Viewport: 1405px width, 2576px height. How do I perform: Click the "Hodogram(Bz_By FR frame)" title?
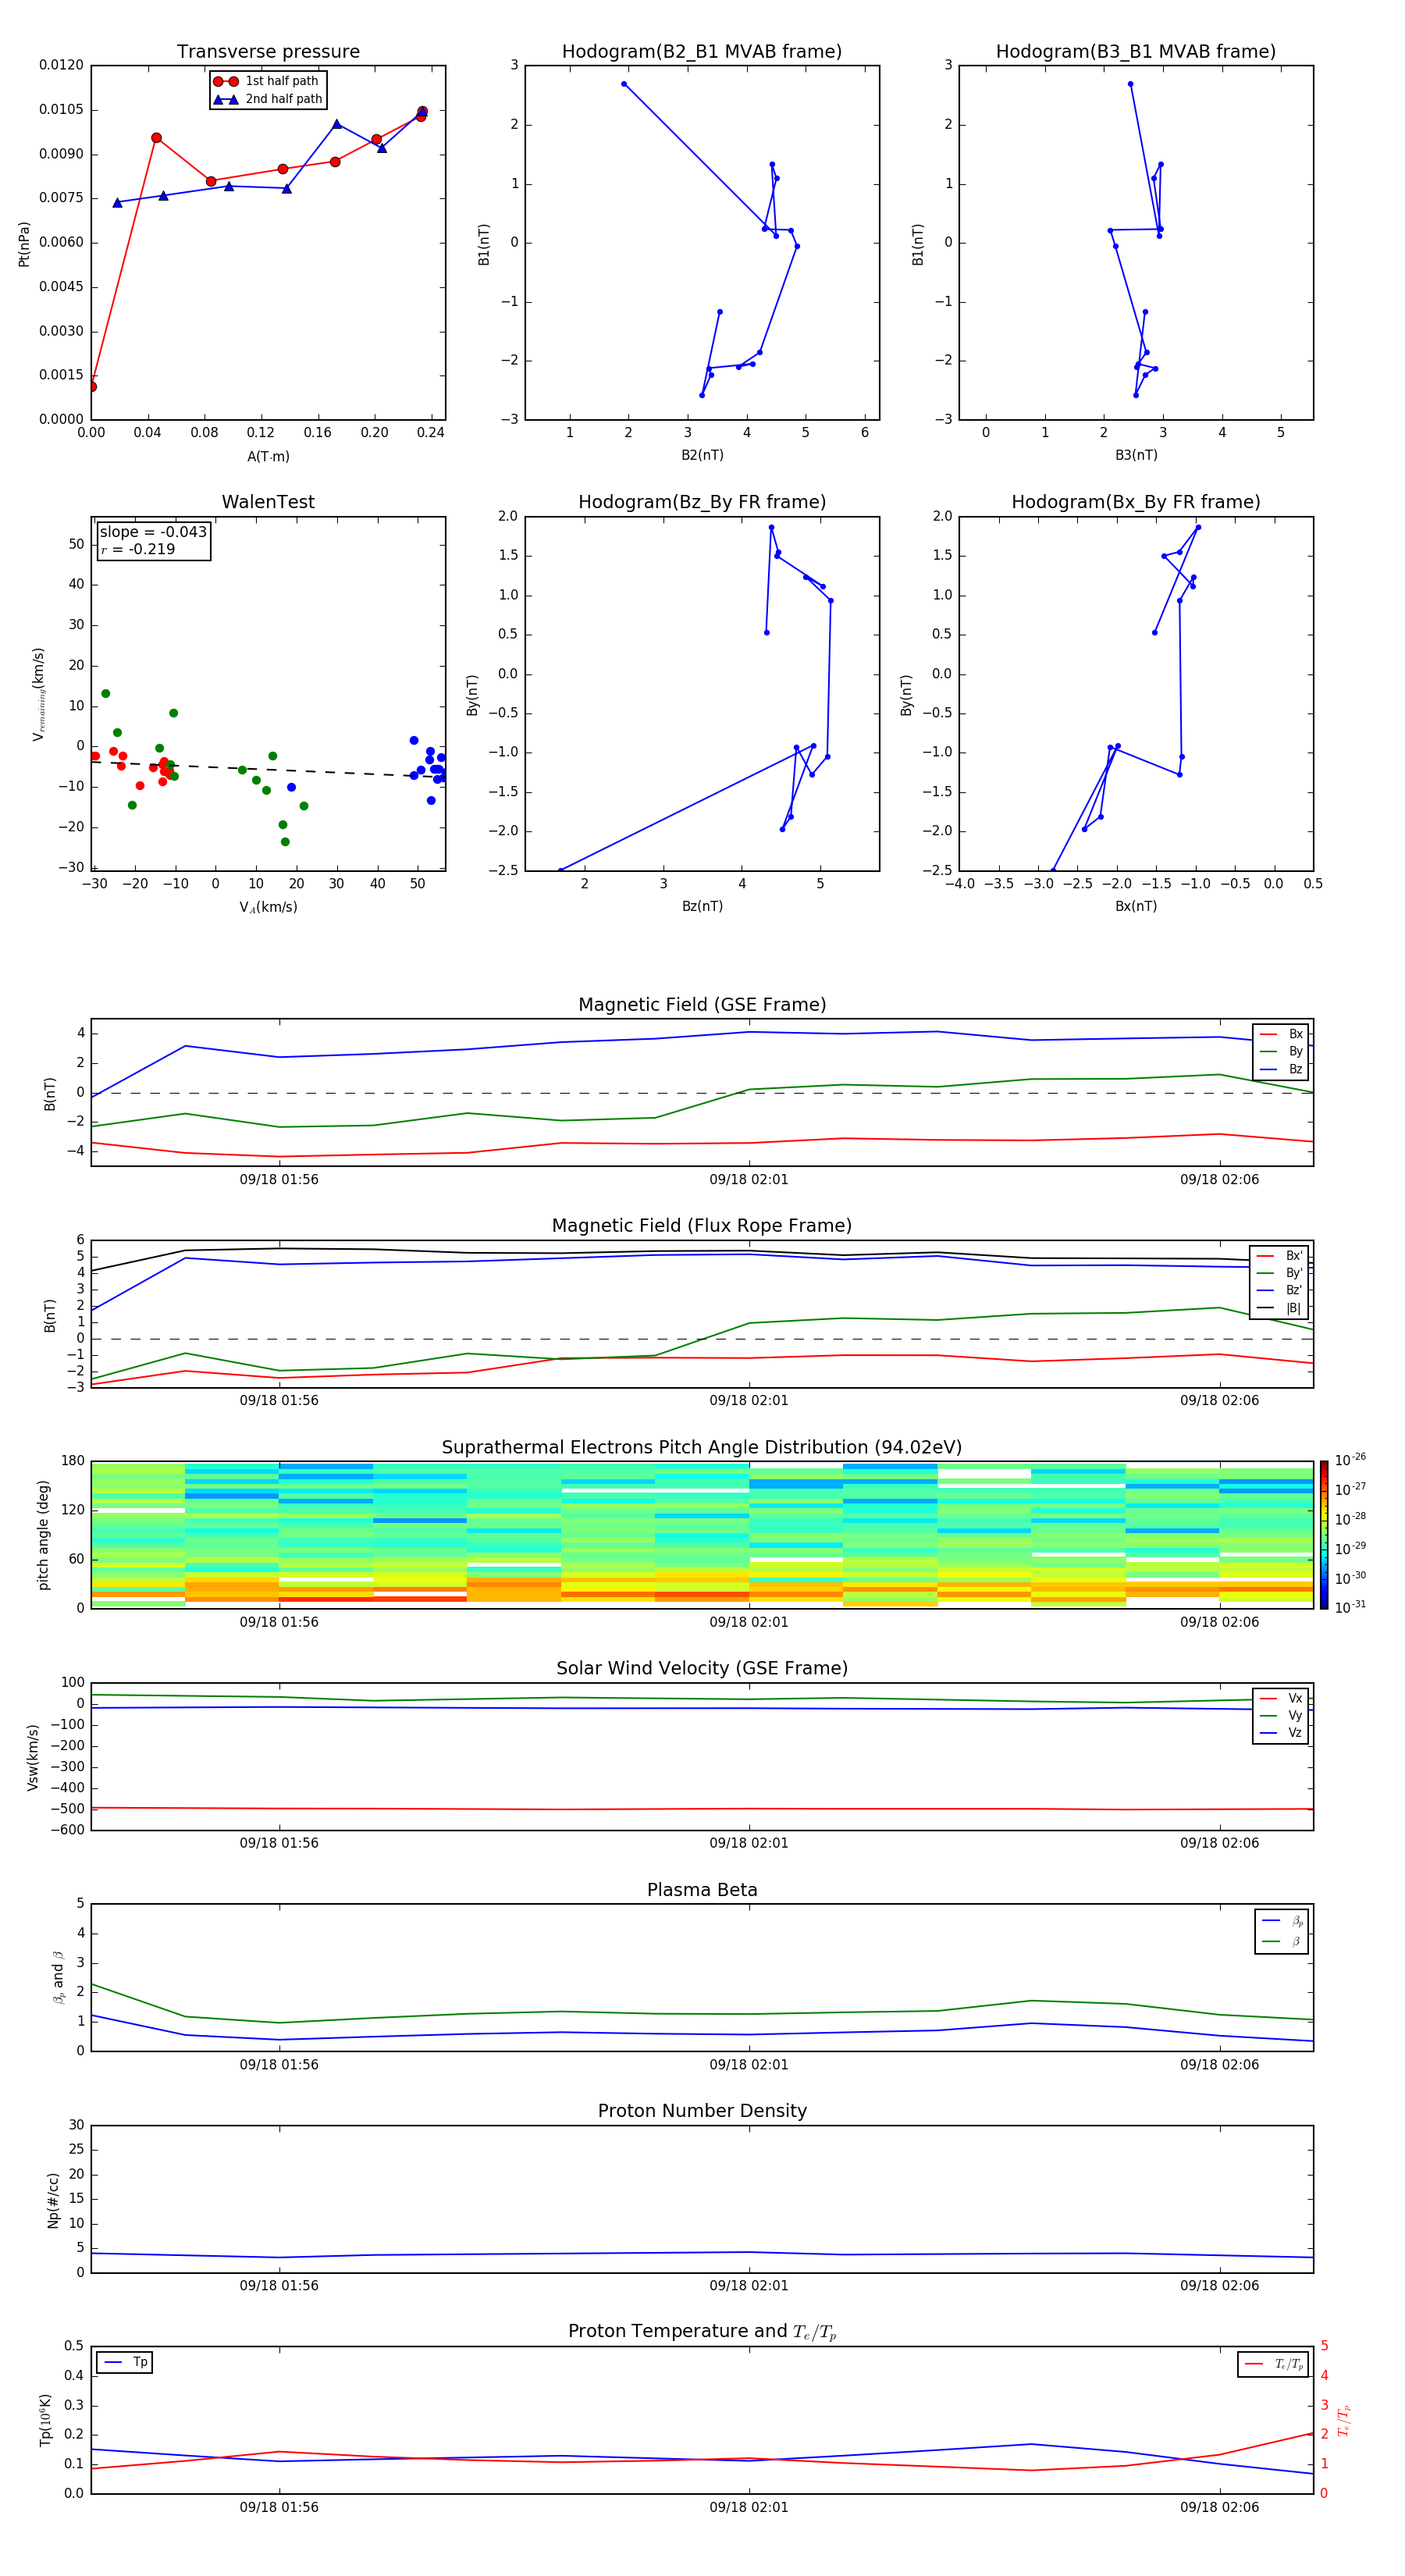tap(702, 502)
